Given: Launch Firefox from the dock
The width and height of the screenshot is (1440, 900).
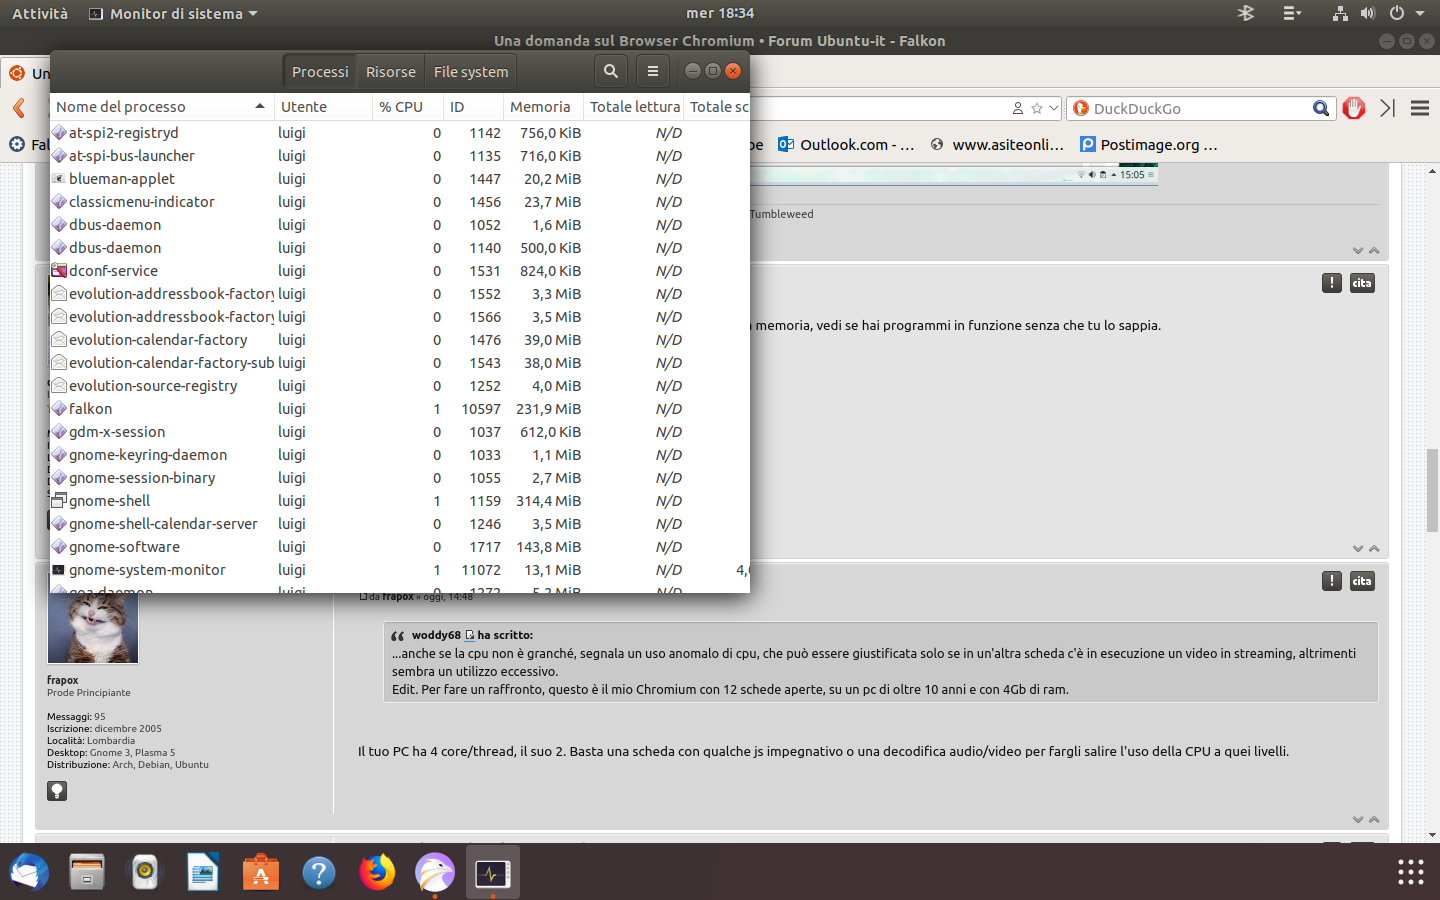Looking at the screenshot, I should (377, 872).
